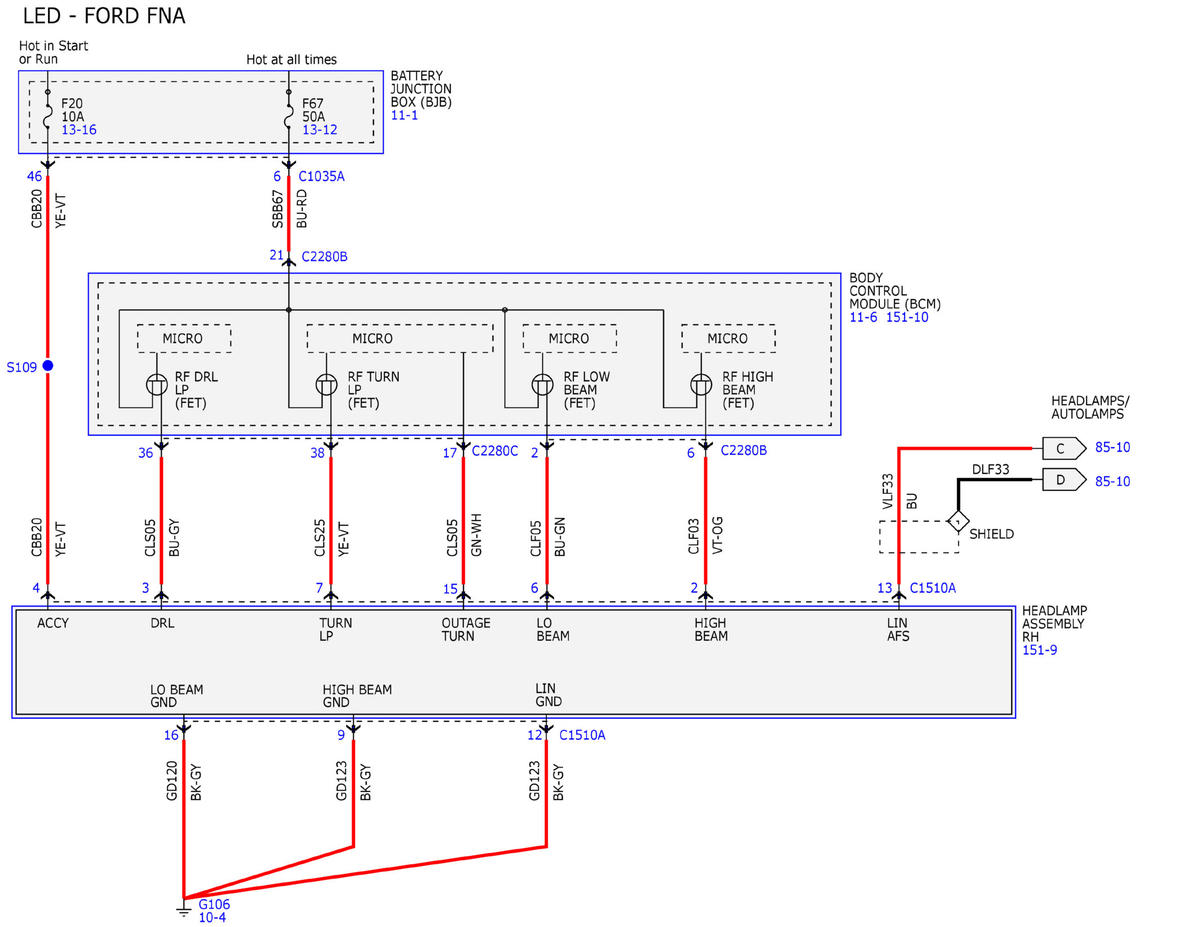Image resolution: width=1200 pixels, height=927 pixels.
Task: Click the CLS25 circuit label
Action: pos(319,536)
